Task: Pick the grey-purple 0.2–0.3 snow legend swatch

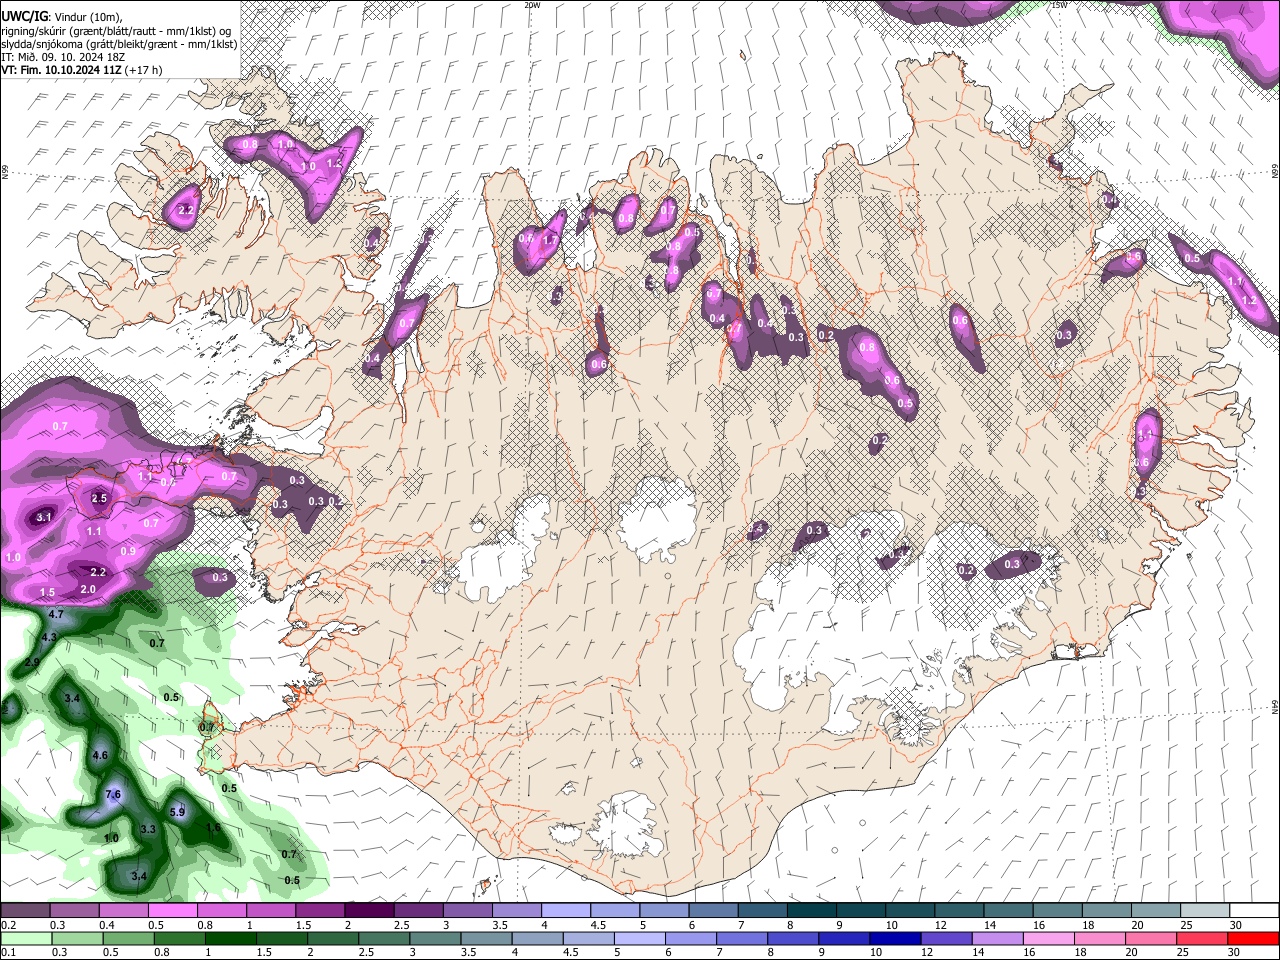Action: 25,911
